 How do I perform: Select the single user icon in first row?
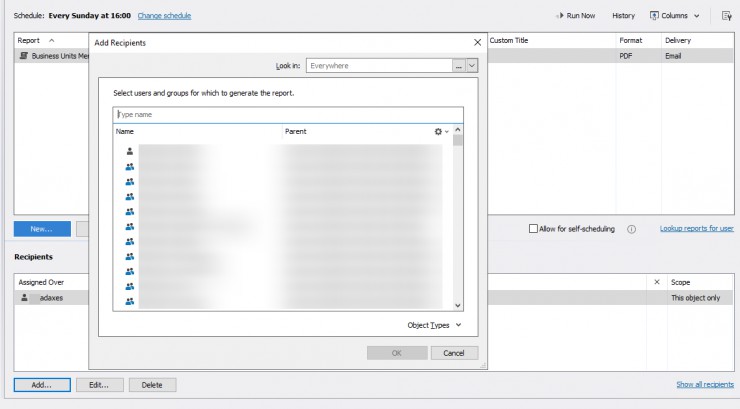click(129, 151)
